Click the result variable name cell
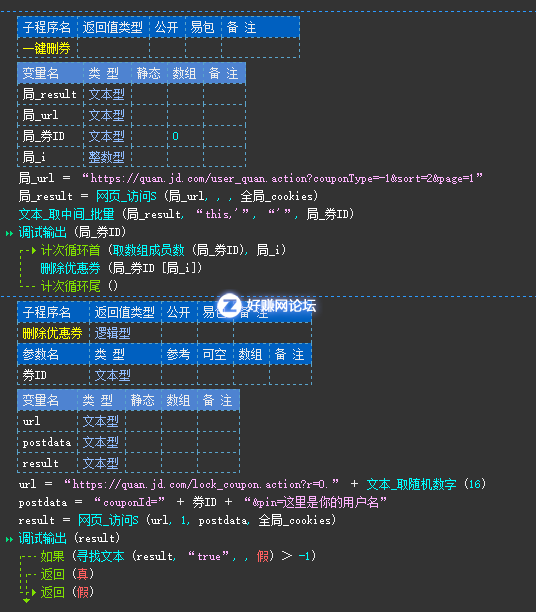 47,463
